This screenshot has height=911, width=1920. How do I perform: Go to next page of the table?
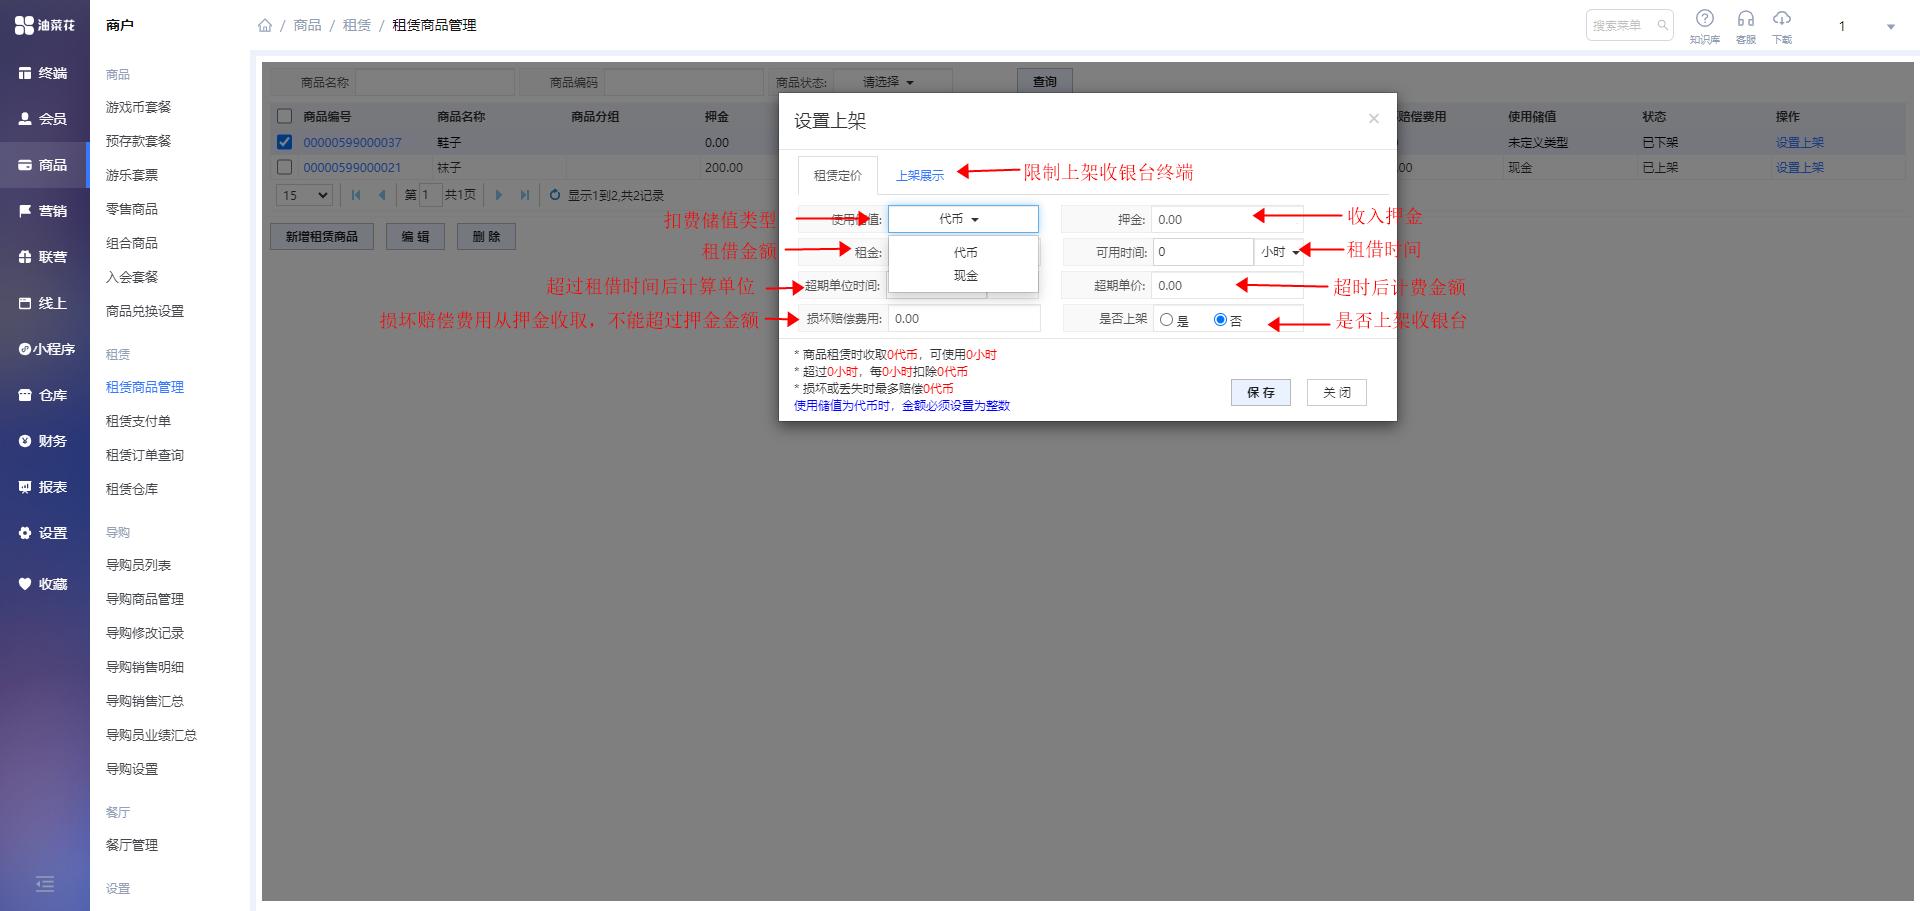pos(499,195)
